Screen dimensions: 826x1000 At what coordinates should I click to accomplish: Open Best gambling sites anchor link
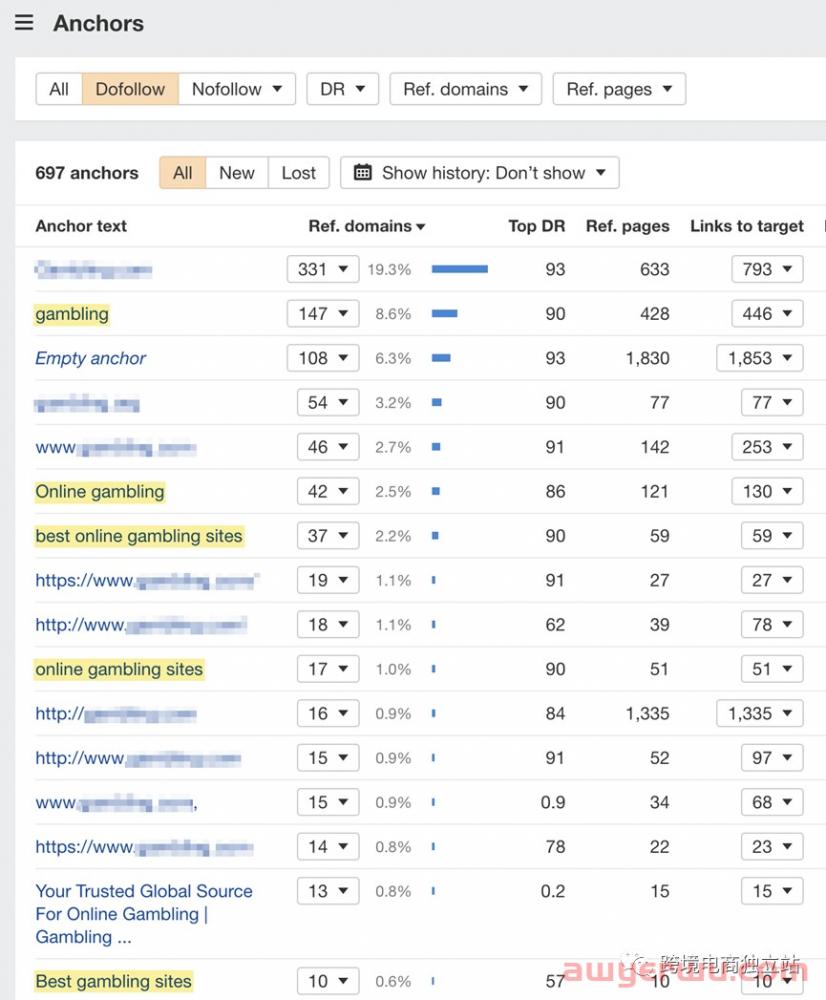(x=114, y=981)
